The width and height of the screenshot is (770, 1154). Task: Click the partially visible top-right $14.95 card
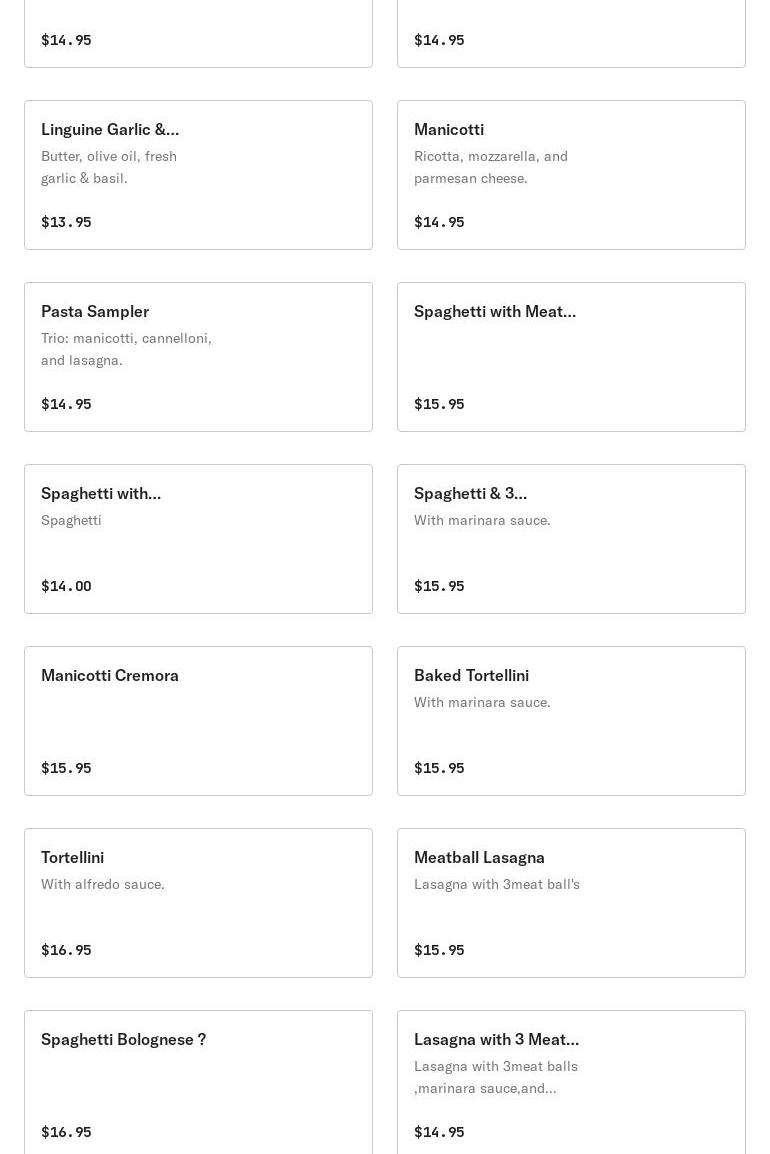coord(571,34)
